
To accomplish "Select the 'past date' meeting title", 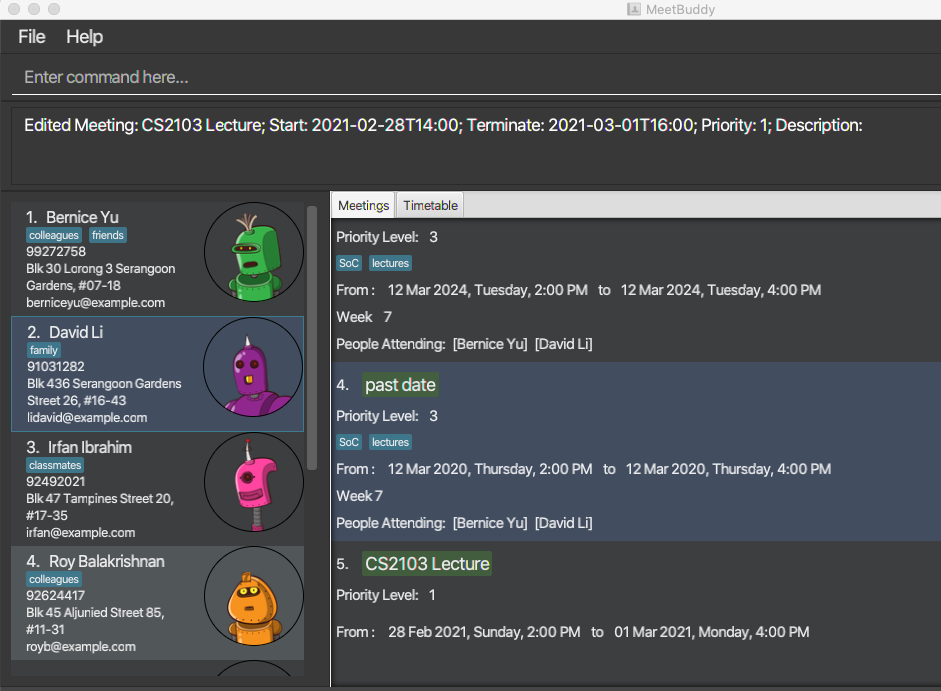I will [400, 385].
